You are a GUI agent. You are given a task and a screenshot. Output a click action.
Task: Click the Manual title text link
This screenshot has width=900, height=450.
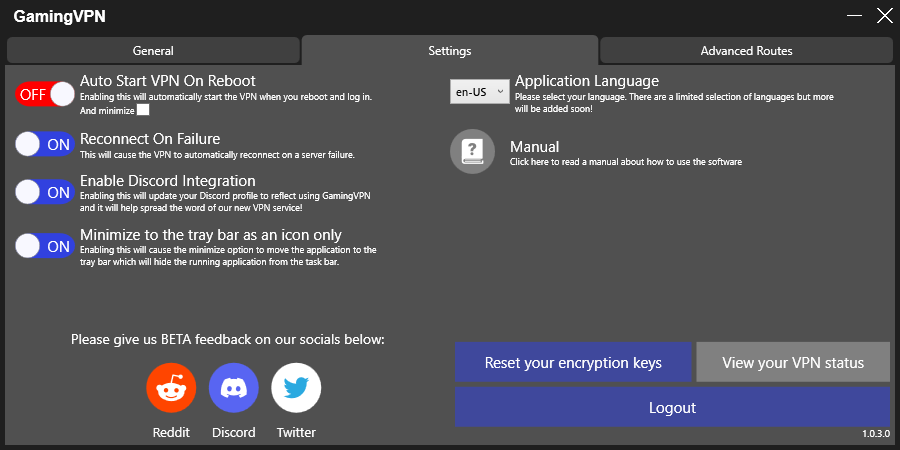point(534,147)
